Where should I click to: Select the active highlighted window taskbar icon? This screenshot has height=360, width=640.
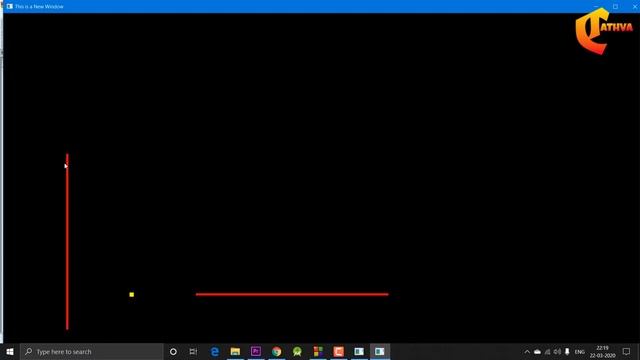(380, 351)
